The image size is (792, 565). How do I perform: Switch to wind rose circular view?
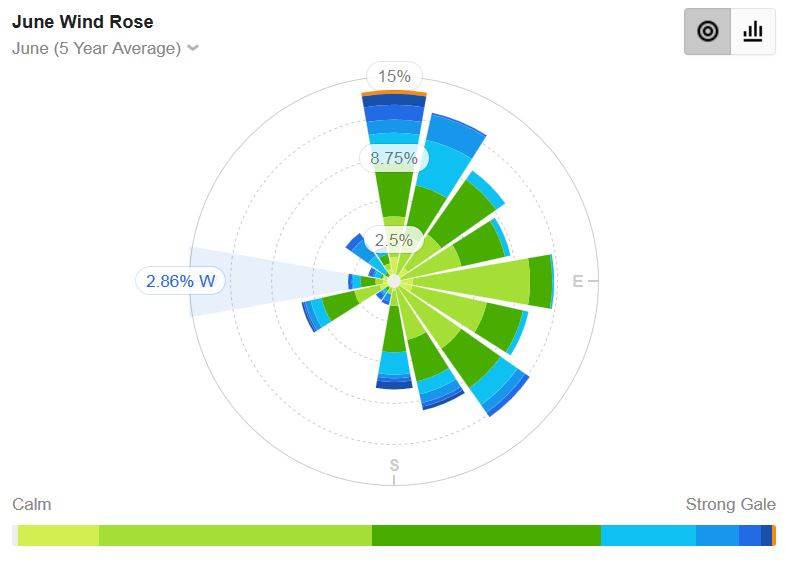coord(707,32)
